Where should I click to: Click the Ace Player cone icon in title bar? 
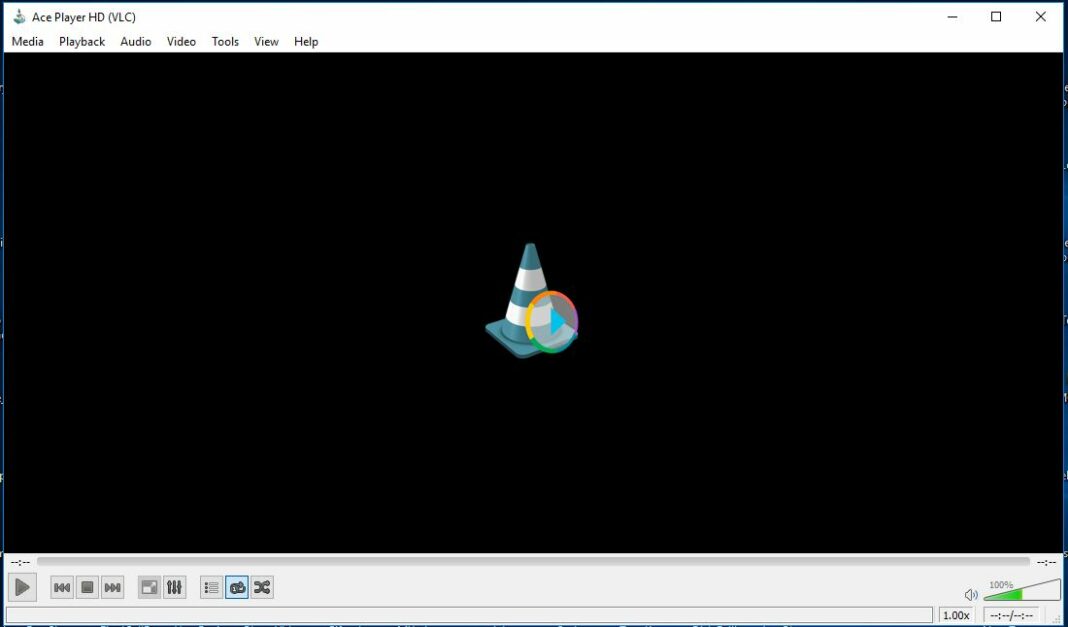point(18,16)
